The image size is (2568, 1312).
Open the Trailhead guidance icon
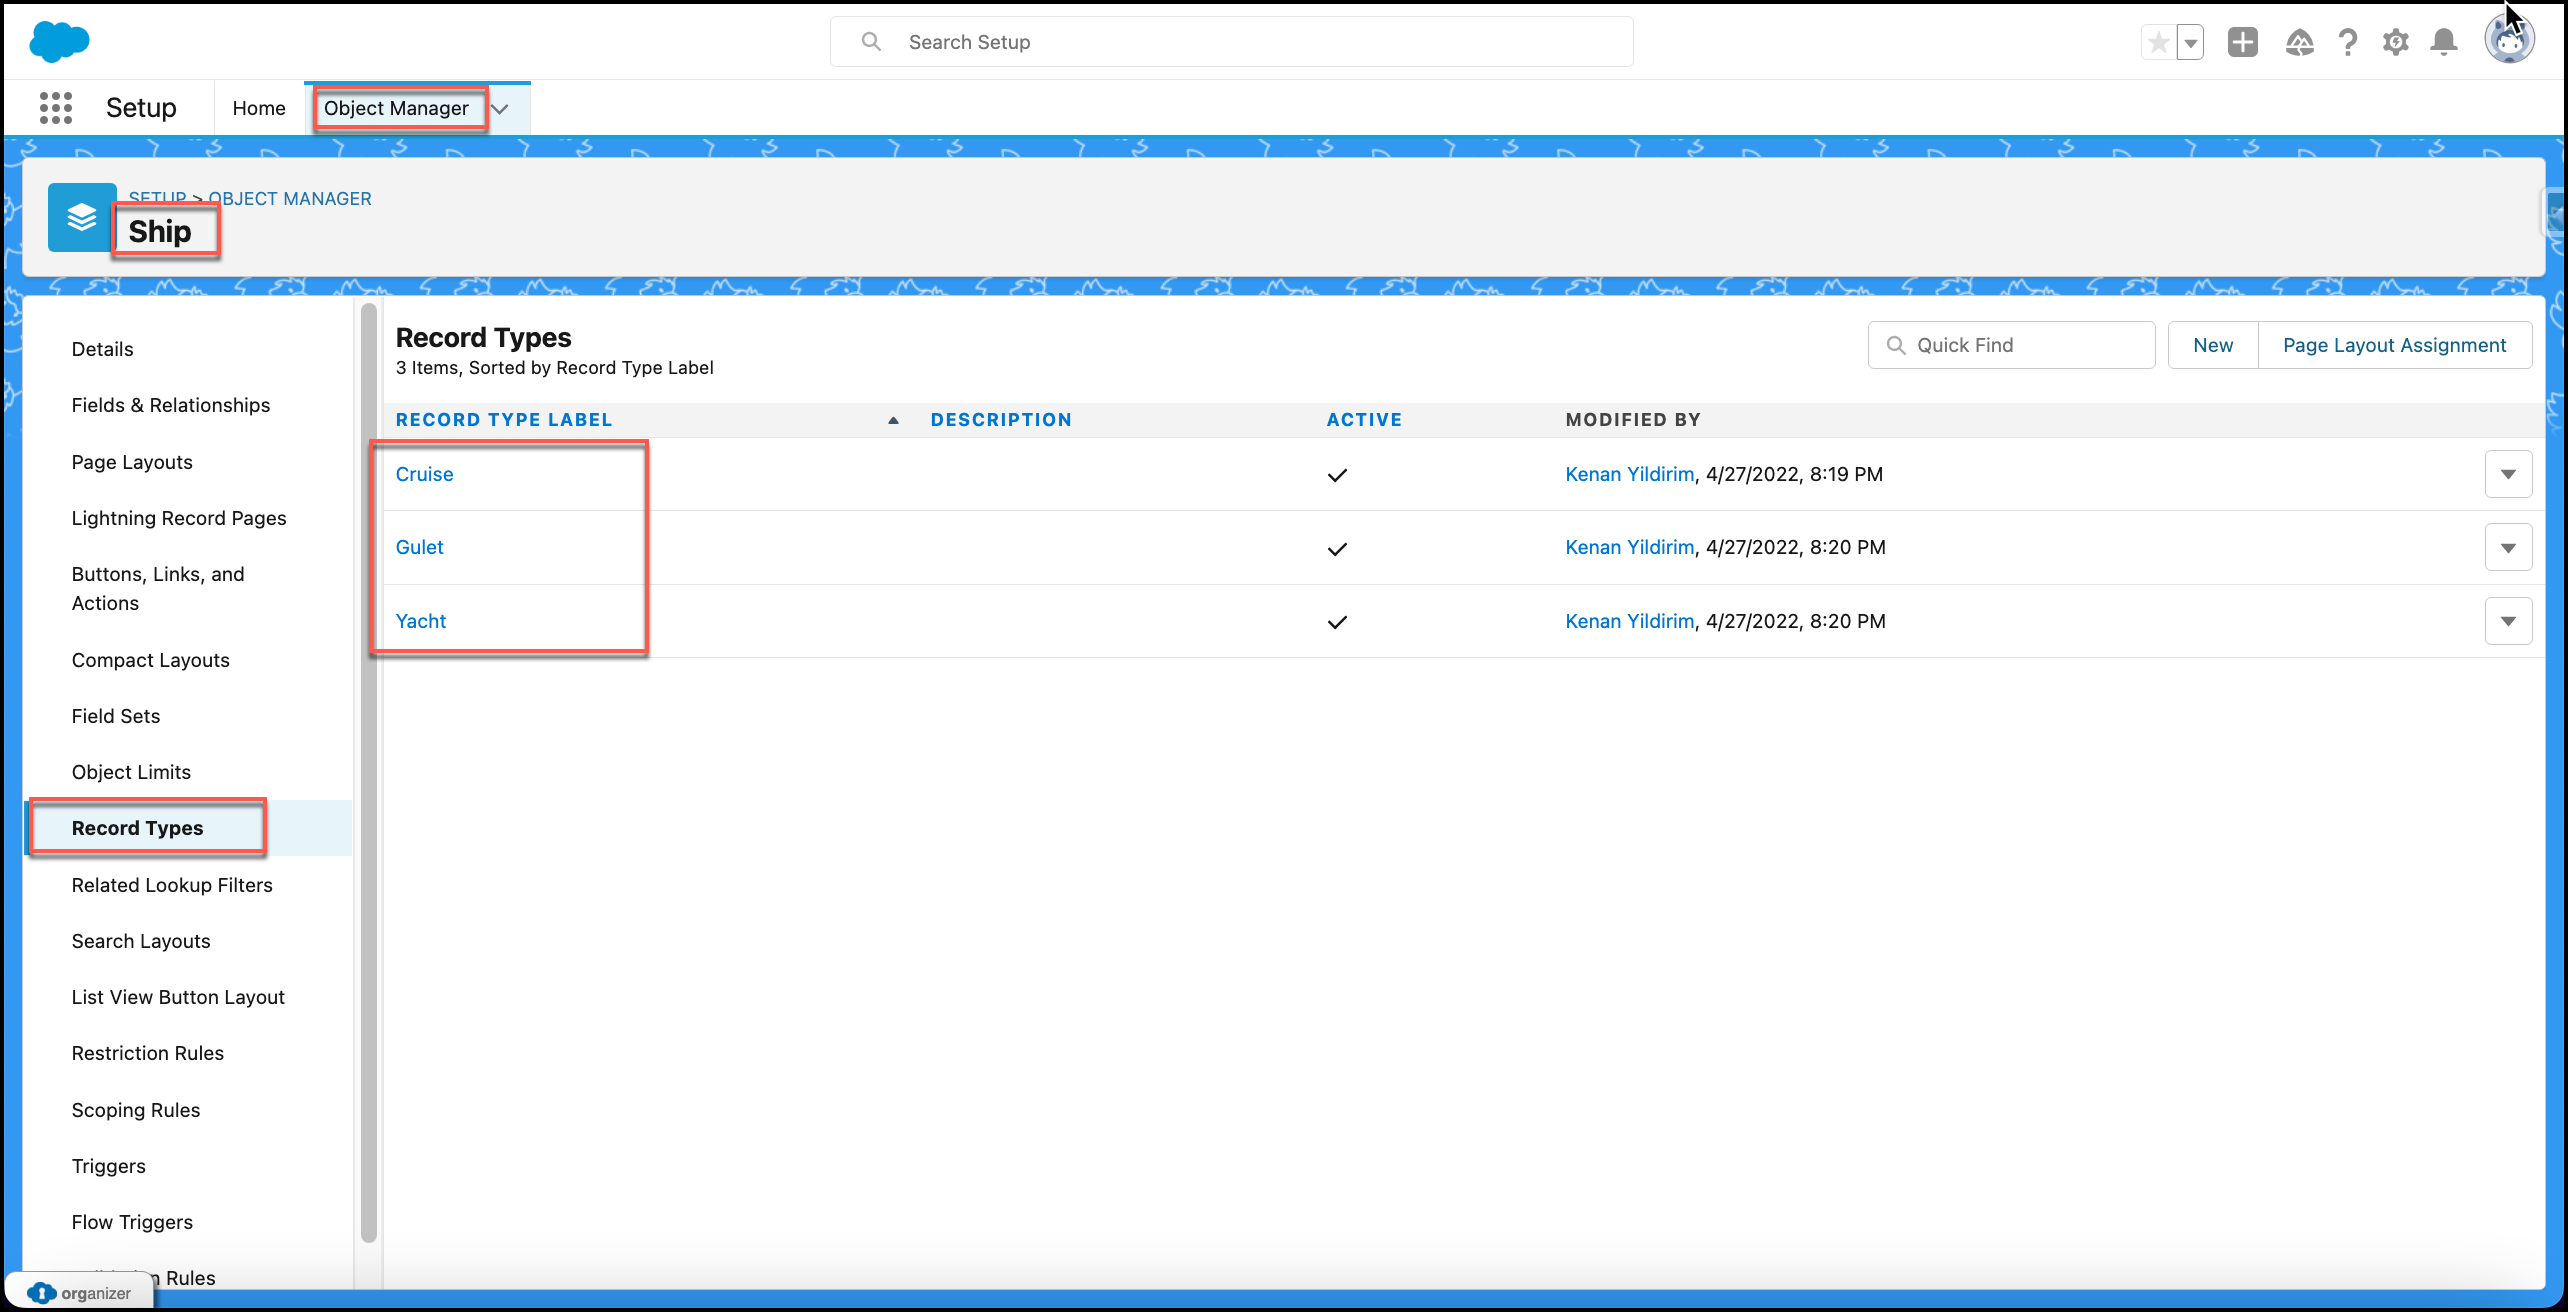pos(2299,42)
